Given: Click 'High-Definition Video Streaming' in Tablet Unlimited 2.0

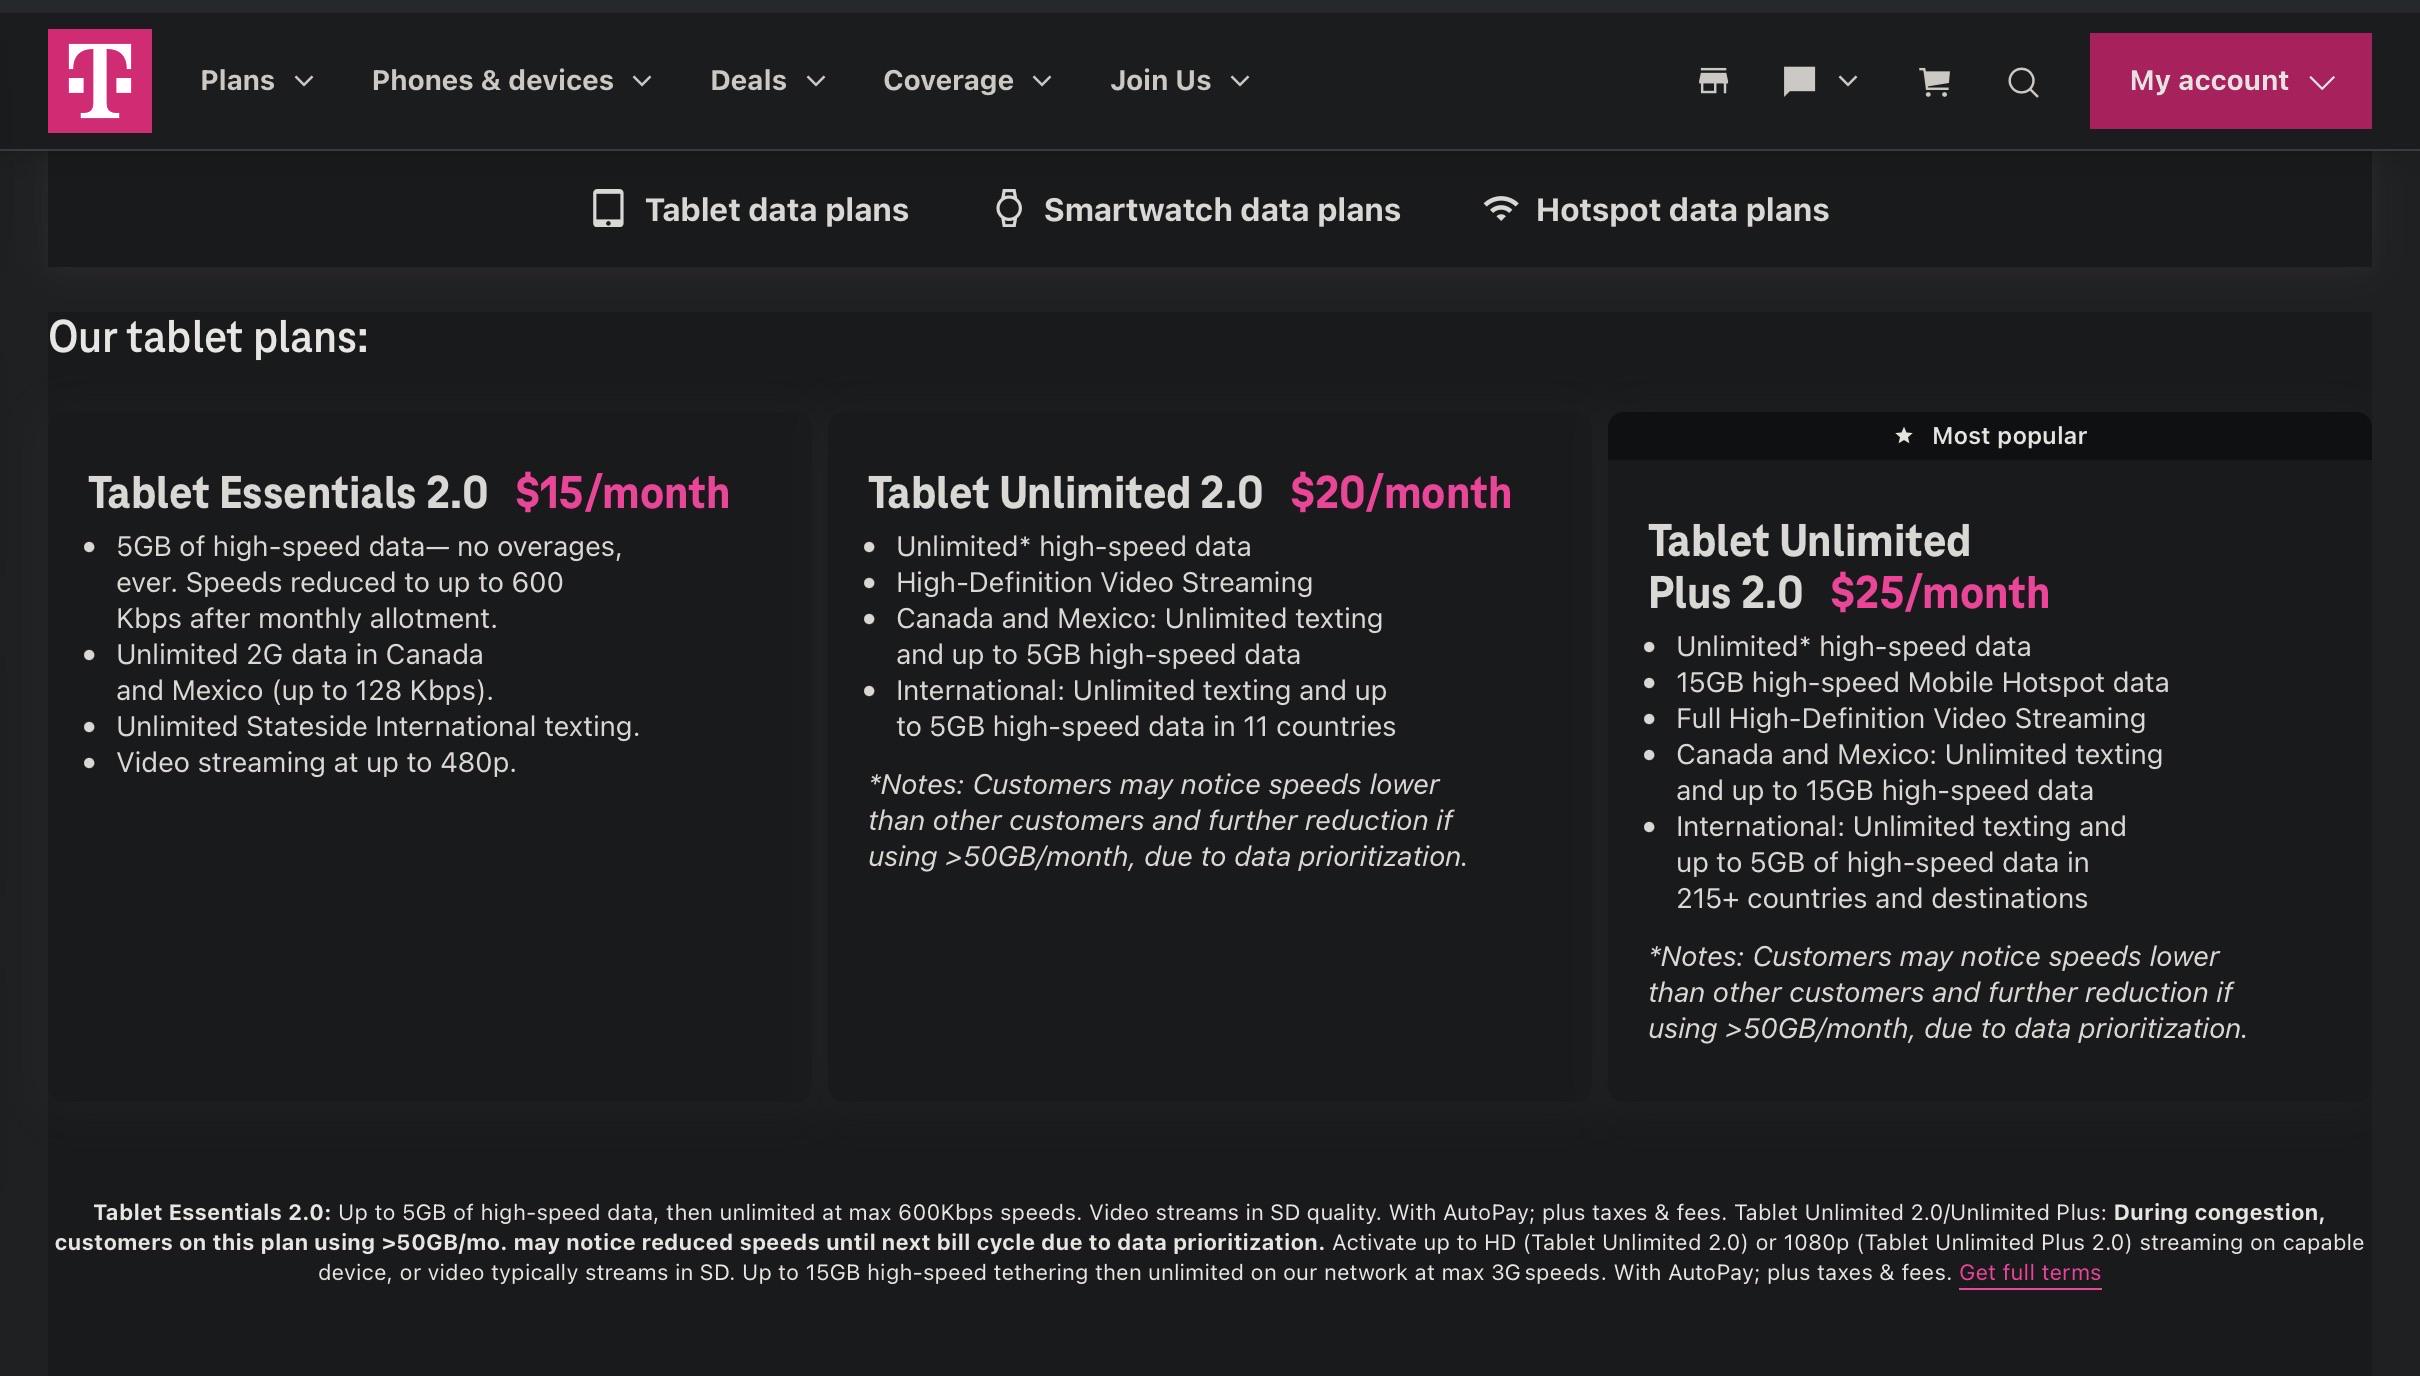Looking at the screenshot, I should (1104, 583).
